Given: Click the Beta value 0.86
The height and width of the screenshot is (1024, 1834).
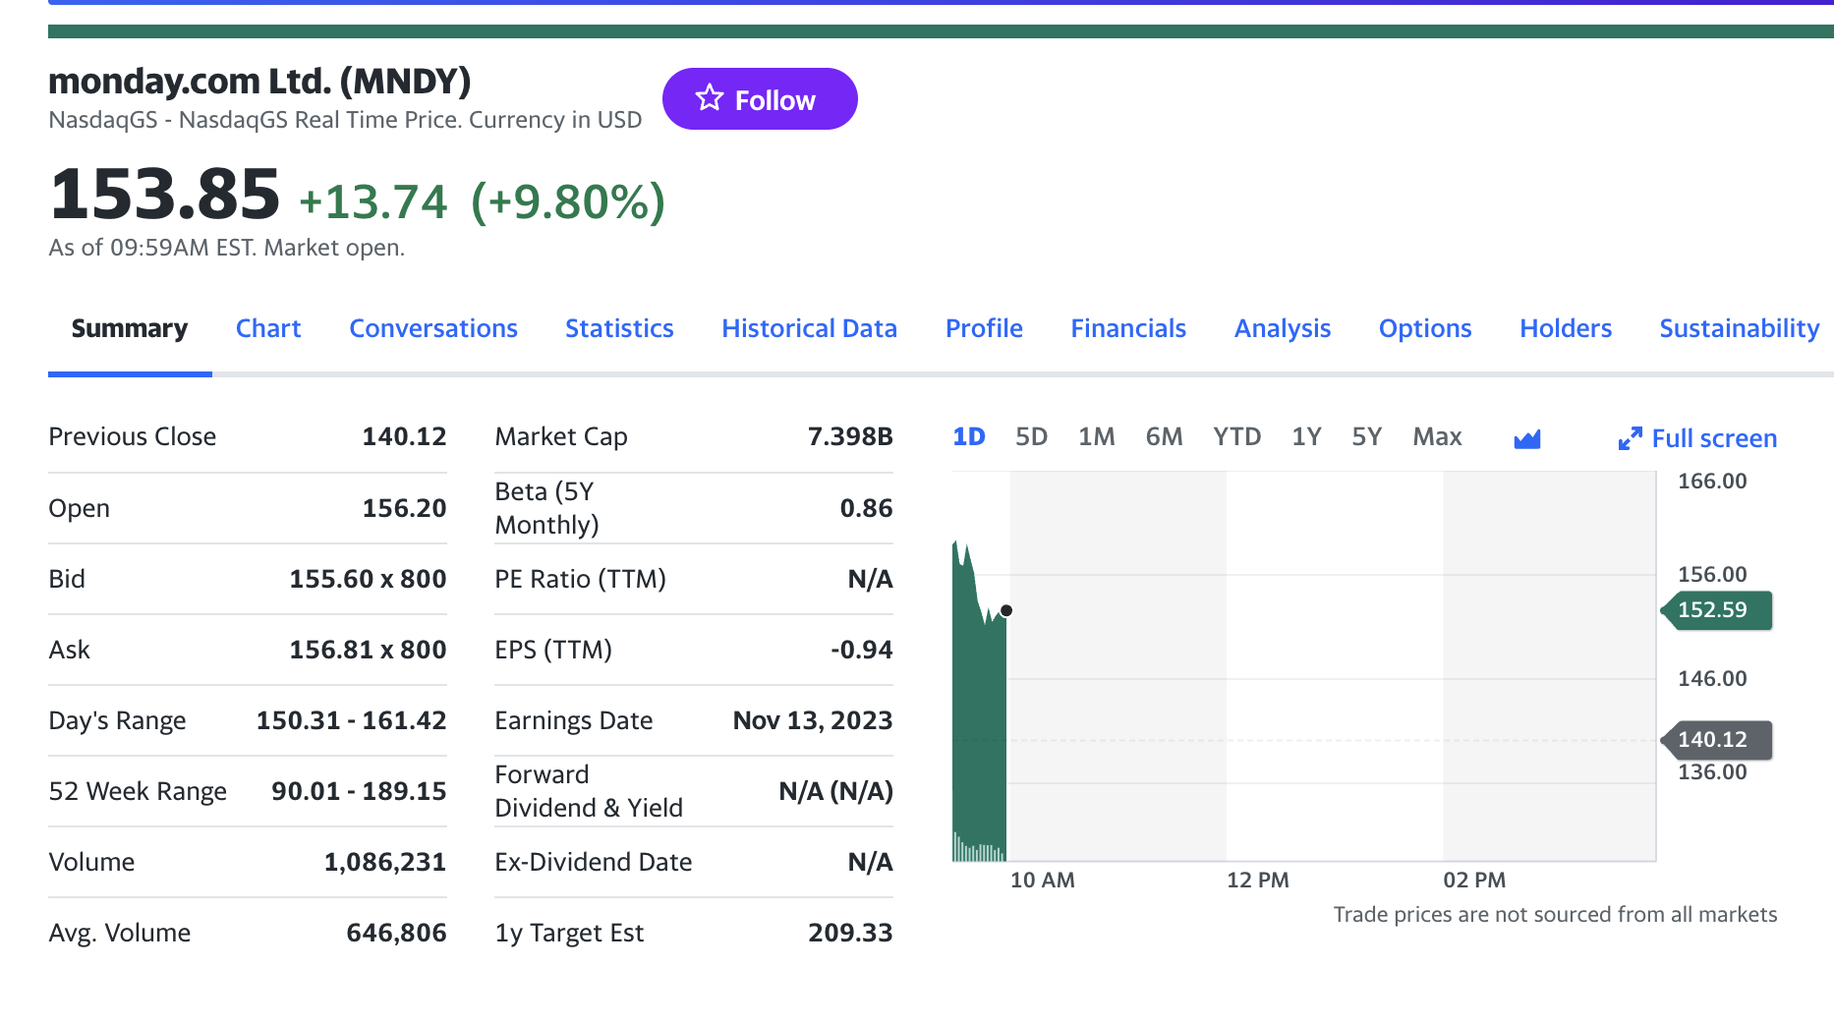Looking at the screenshot, I should coord(866,508).
